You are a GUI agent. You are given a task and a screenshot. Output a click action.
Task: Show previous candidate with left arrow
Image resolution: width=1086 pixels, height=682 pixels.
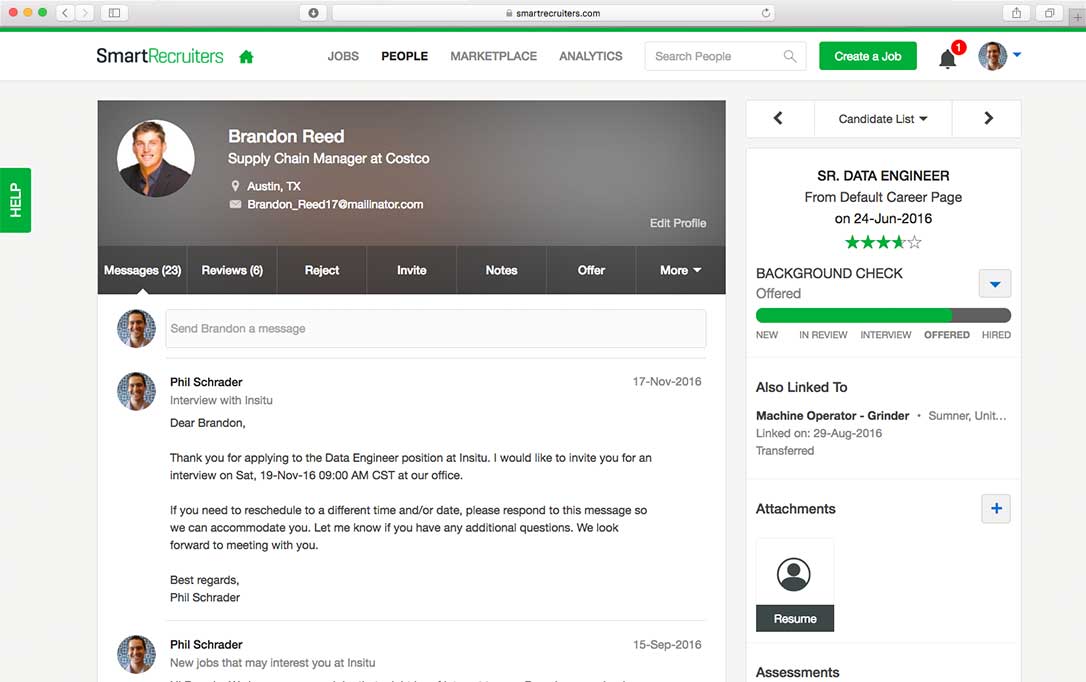(x=778, y=118)
